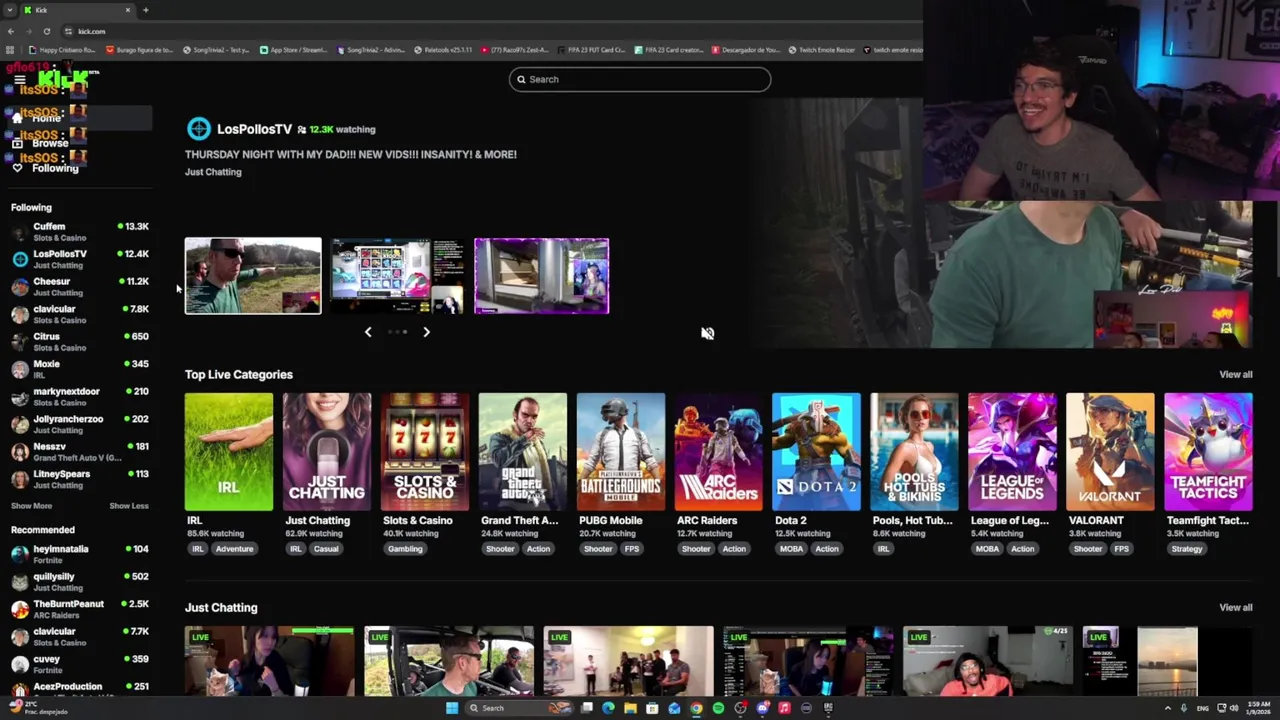Open Jollyrancherzoo in the Following list
The width and height of the screenshot is (1280, 720).
coord(78,424)
